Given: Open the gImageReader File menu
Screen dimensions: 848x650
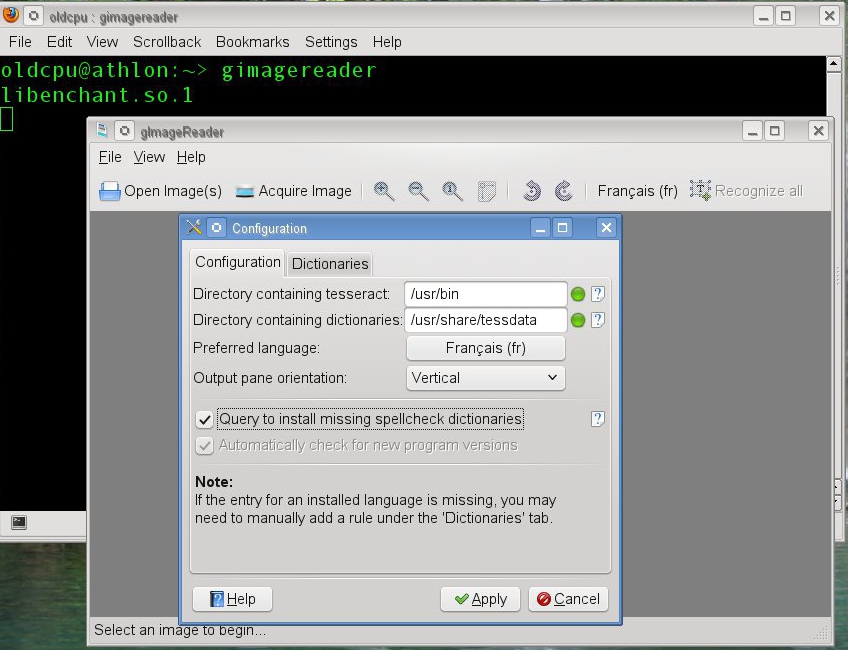Looking at the screenshot, I should click(110, 157).
